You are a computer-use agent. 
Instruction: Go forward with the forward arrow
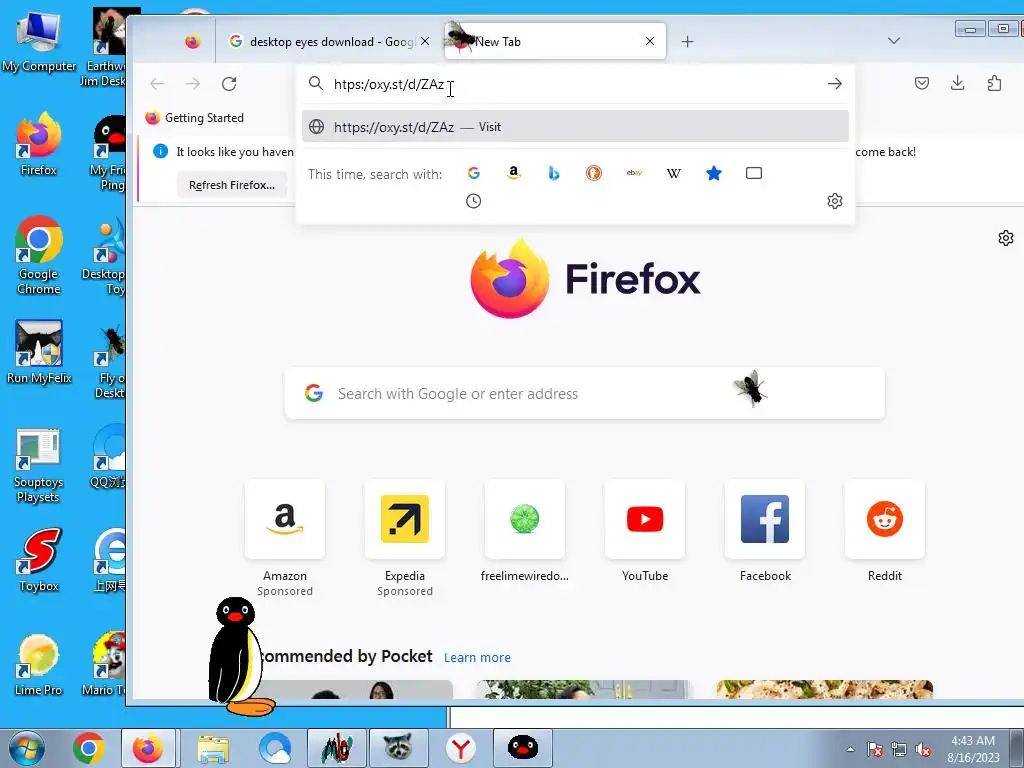coord(193,84)
